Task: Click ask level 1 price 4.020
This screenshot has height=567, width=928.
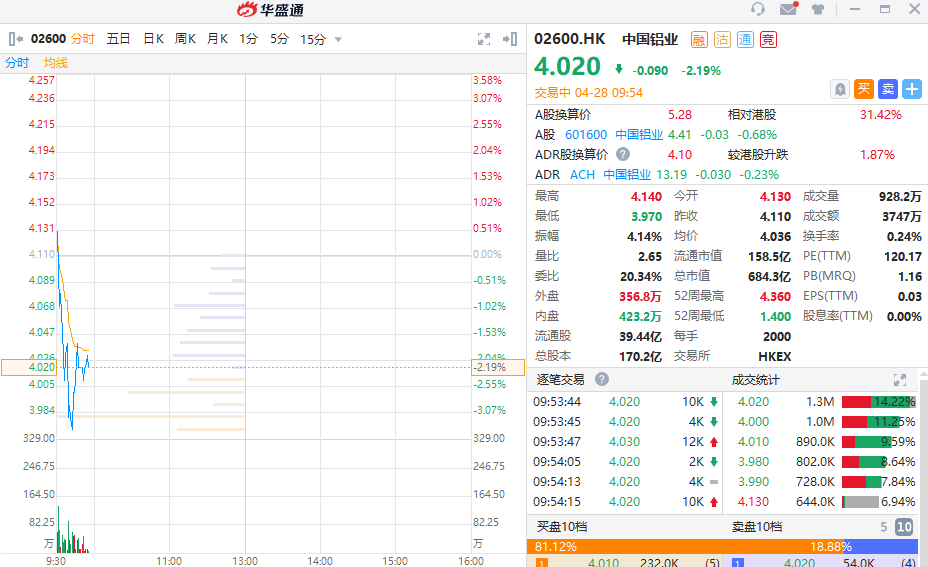Action: click(799, 562)
